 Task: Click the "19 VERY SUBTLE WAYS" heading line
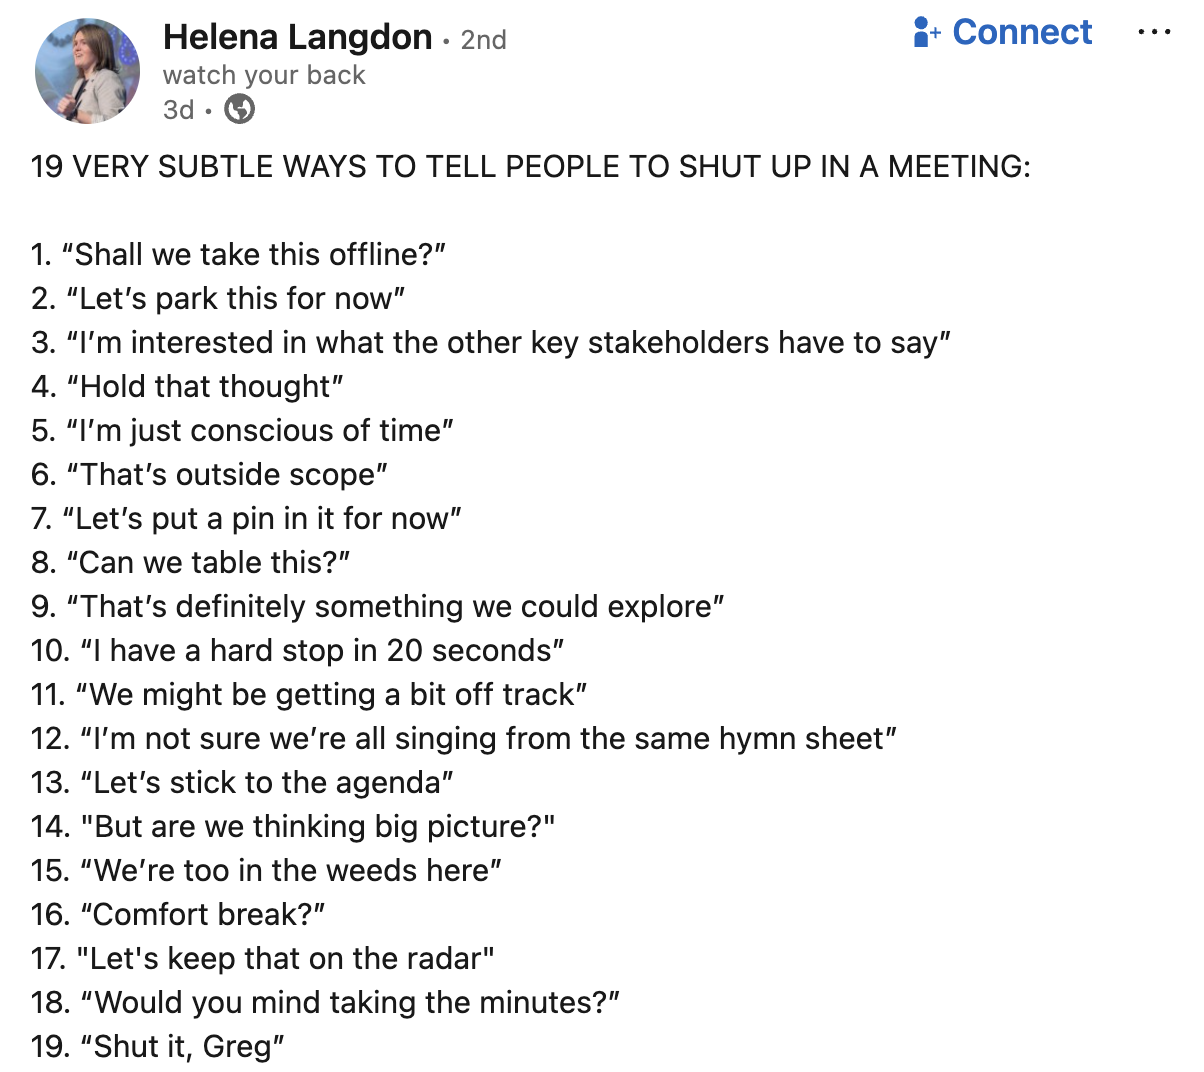coord(530,166)
